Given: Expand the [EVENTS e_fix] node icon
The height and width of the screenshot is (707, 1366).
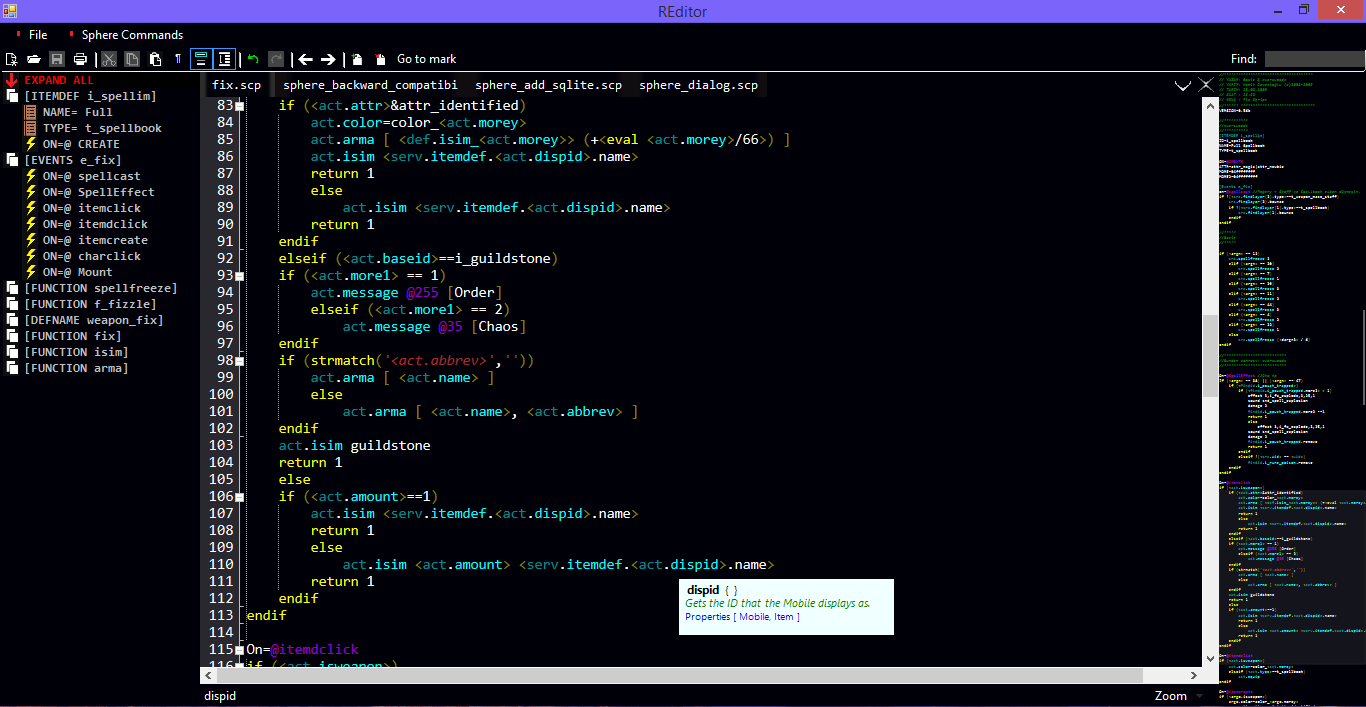Looking at the screenshot, I should (13, 160).
